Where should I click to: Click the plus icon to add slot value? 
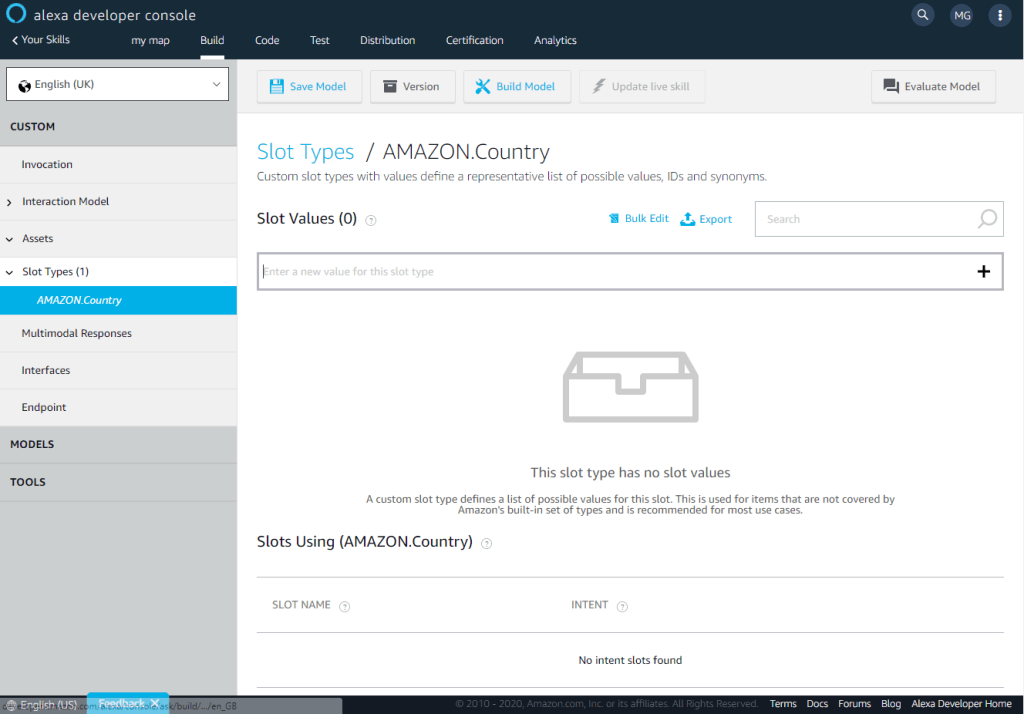(983, 271)
